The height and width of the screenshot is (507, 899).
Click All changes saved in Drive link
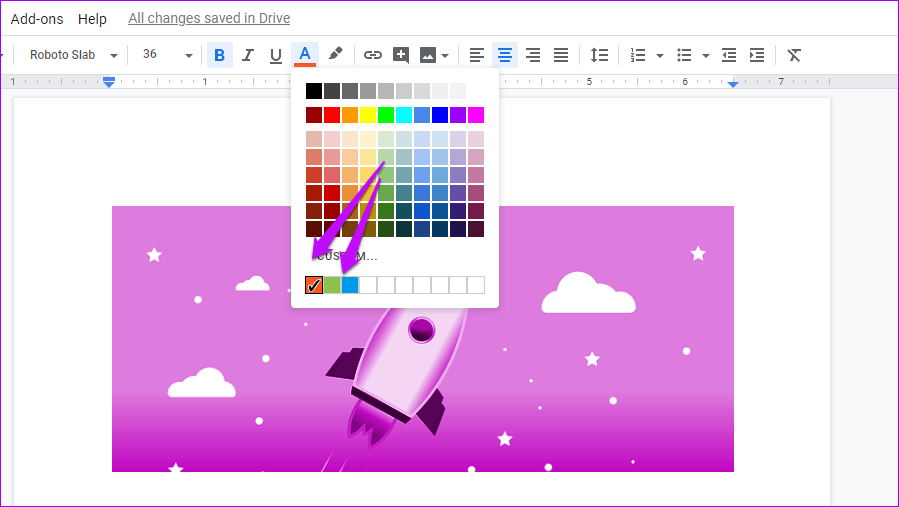pyautogui.click(x=209, y=19)
